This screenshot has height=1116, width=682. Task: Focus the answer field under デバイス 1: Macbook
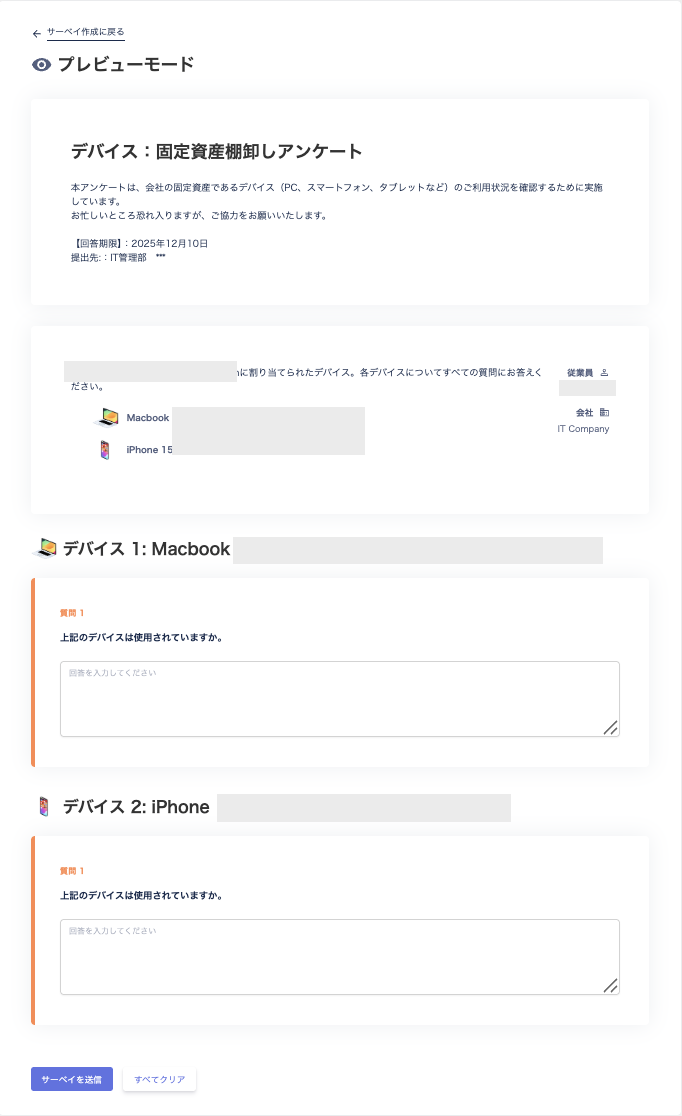[x=339, y=699]
